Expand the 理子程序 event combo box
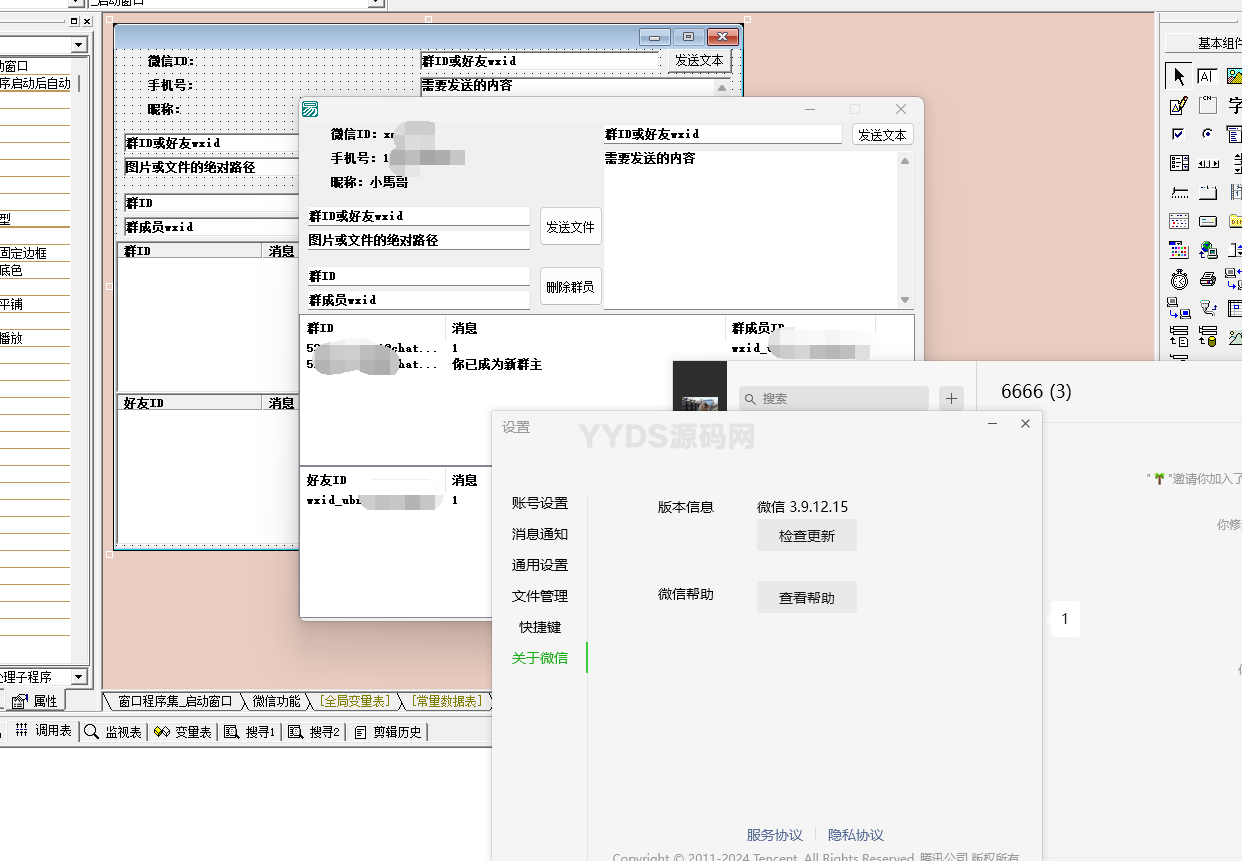Image resolution: width=1242 pixels, height=861 pixels. (x=78, y=677)
